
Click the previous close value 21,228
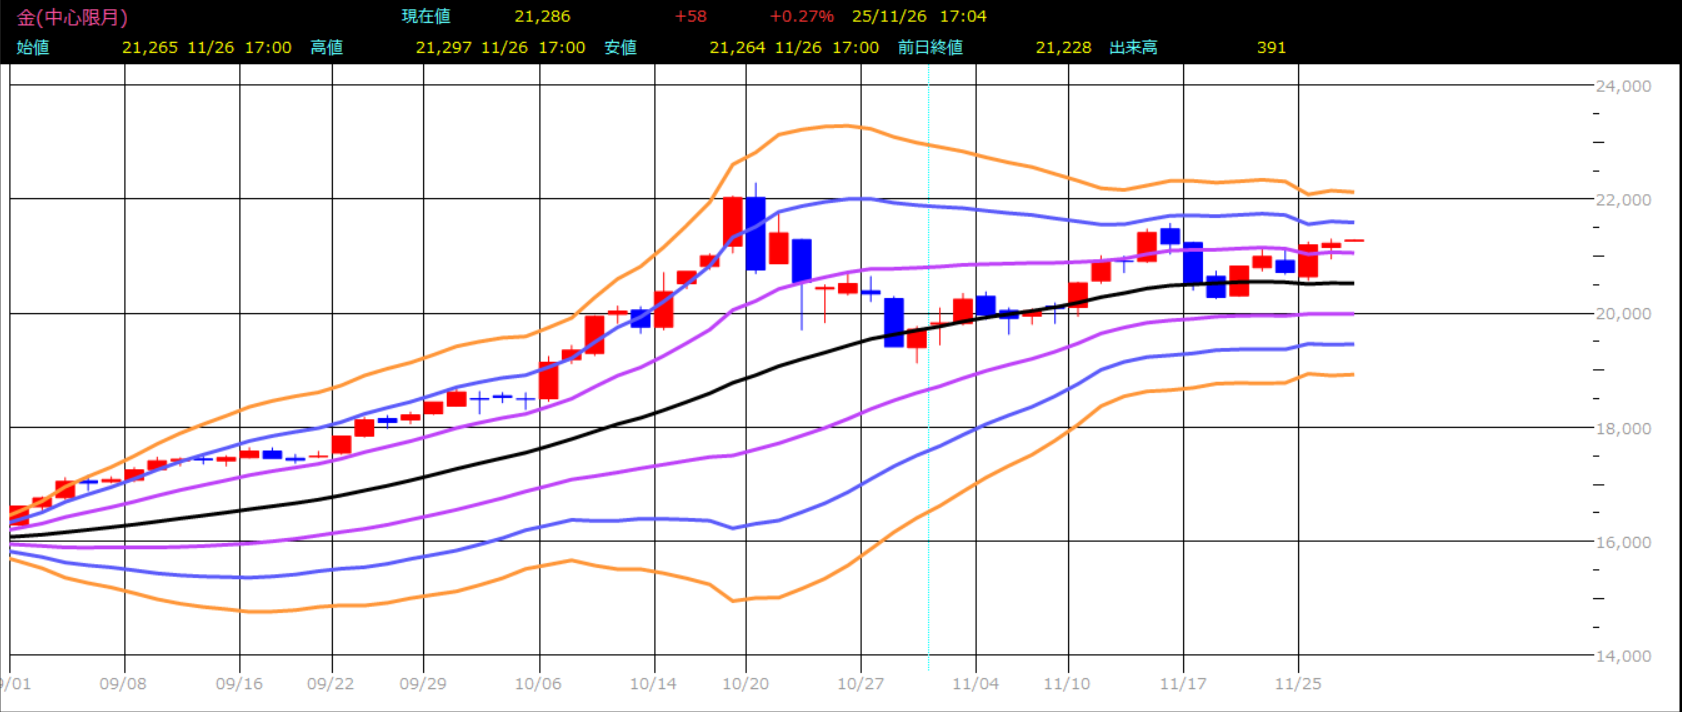click(1063, 47)
